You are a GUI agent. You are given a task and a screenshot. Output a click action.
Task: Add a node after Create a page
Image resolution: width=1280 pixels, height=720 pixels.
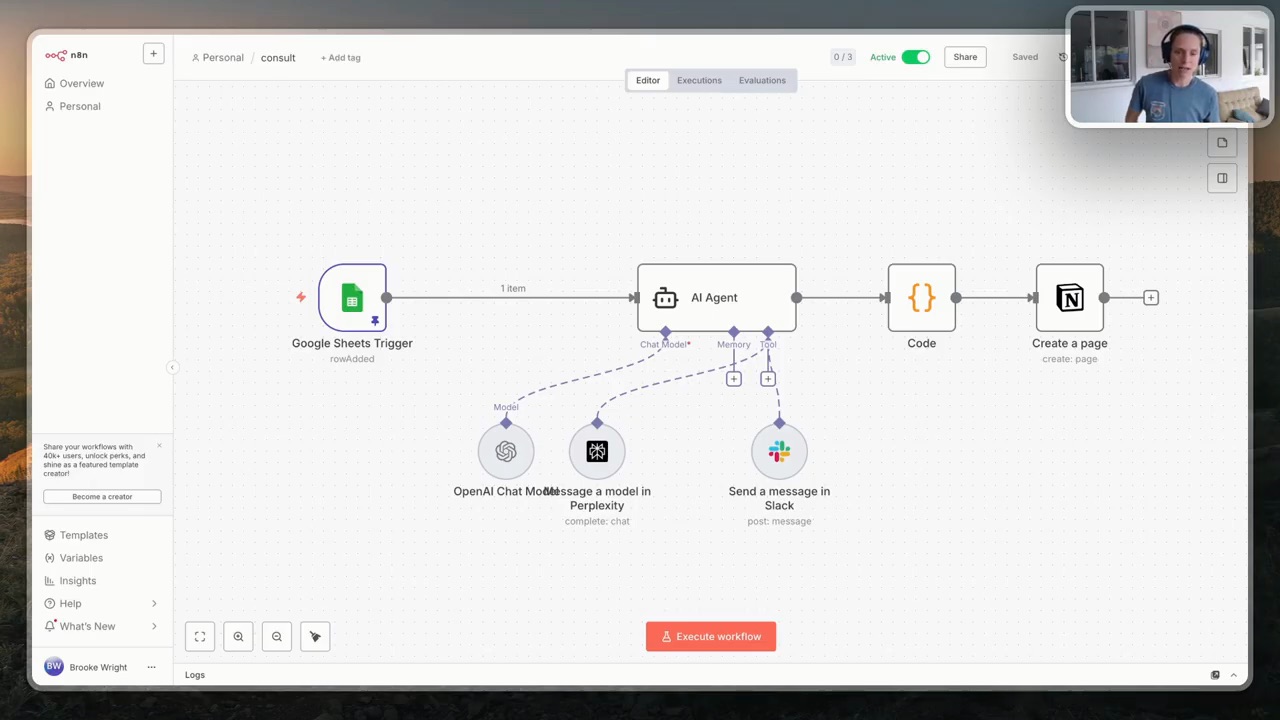[x=1151, y=297]
